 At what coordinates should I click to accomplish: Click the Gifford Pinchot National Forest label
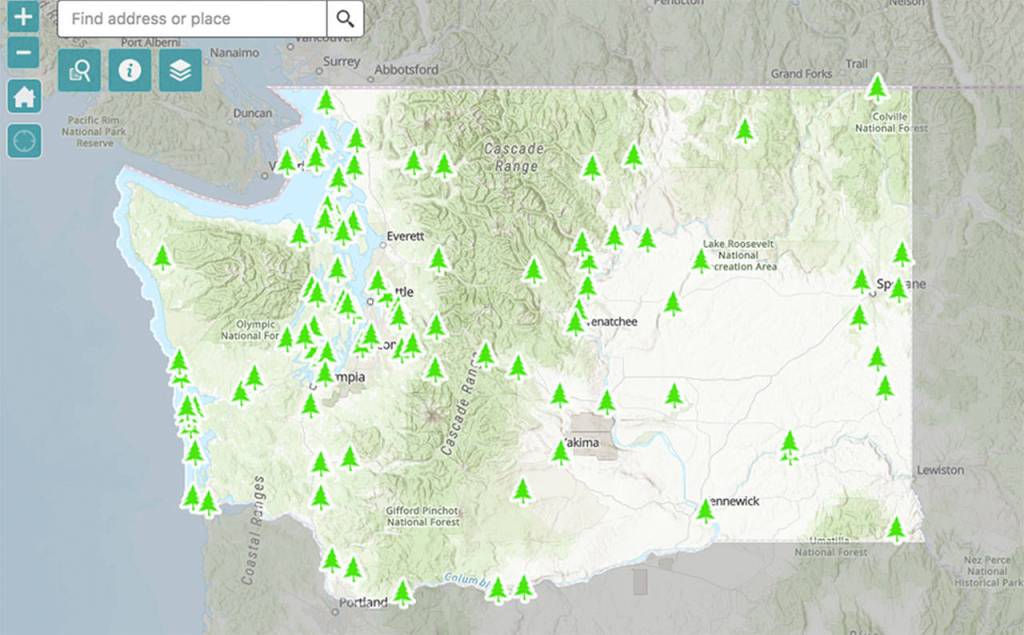point(423,516)
